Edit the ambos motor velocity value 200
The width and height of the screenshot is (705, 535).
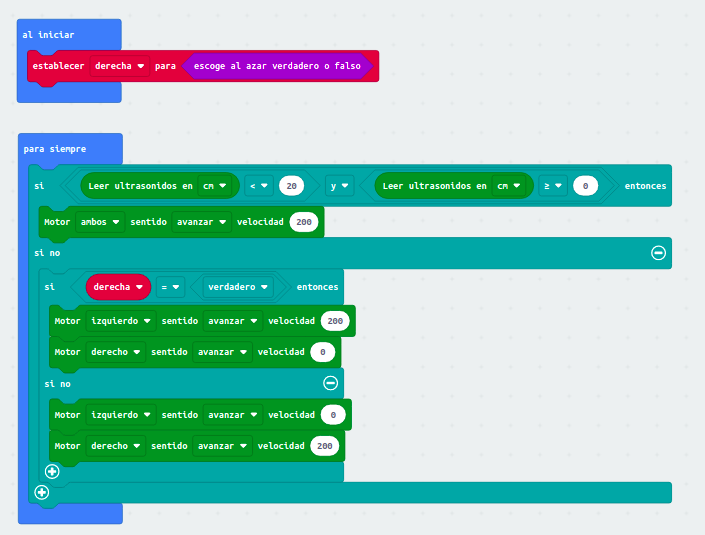click(x=304, y=222)
